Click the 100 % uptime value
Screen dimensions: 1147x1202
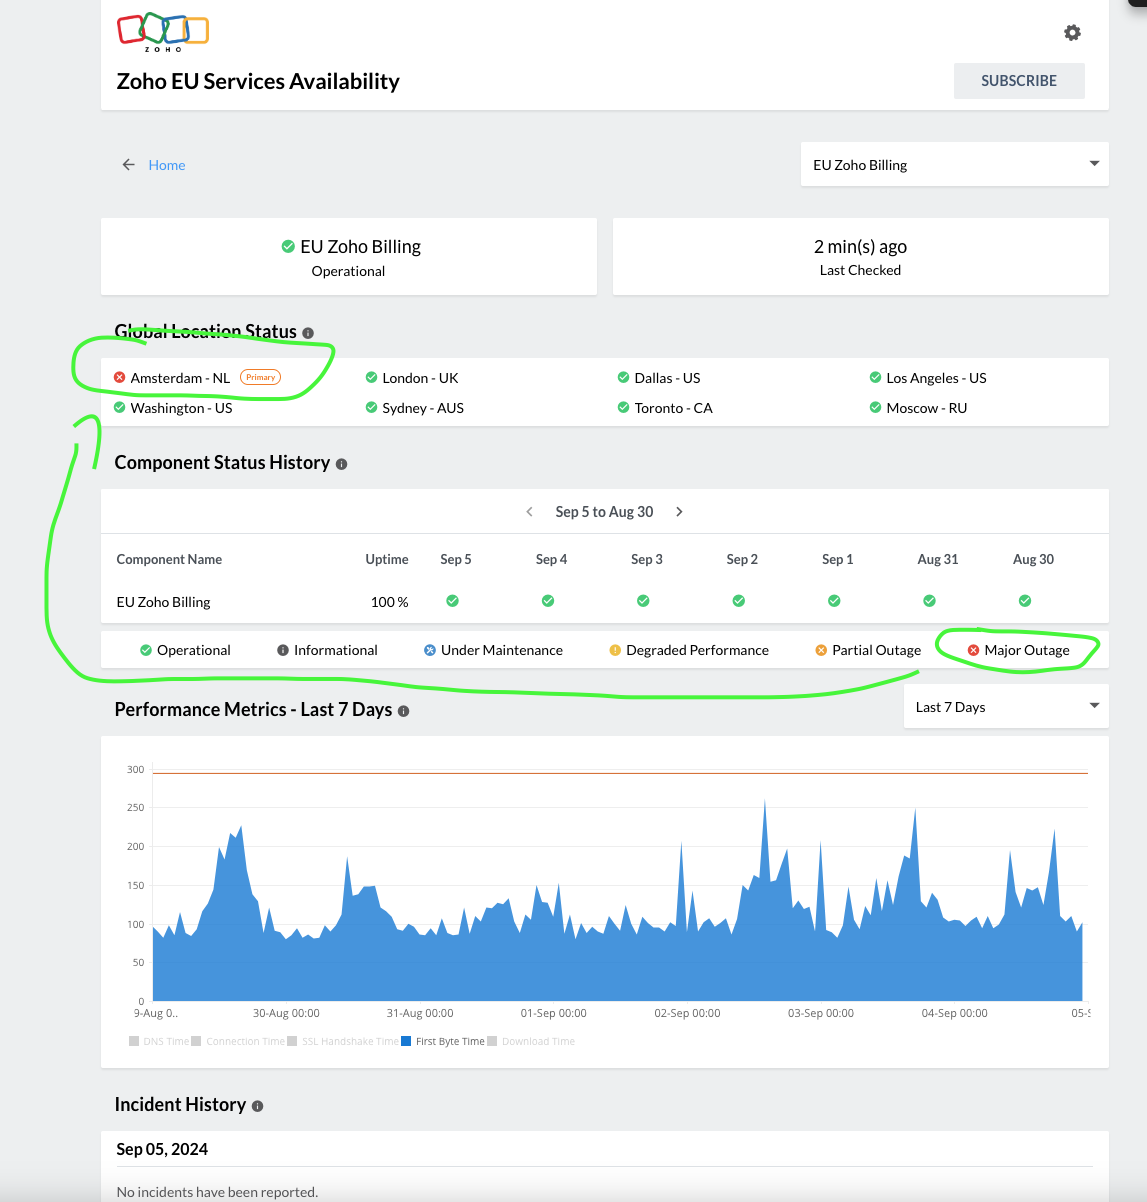tap(389, 602)
